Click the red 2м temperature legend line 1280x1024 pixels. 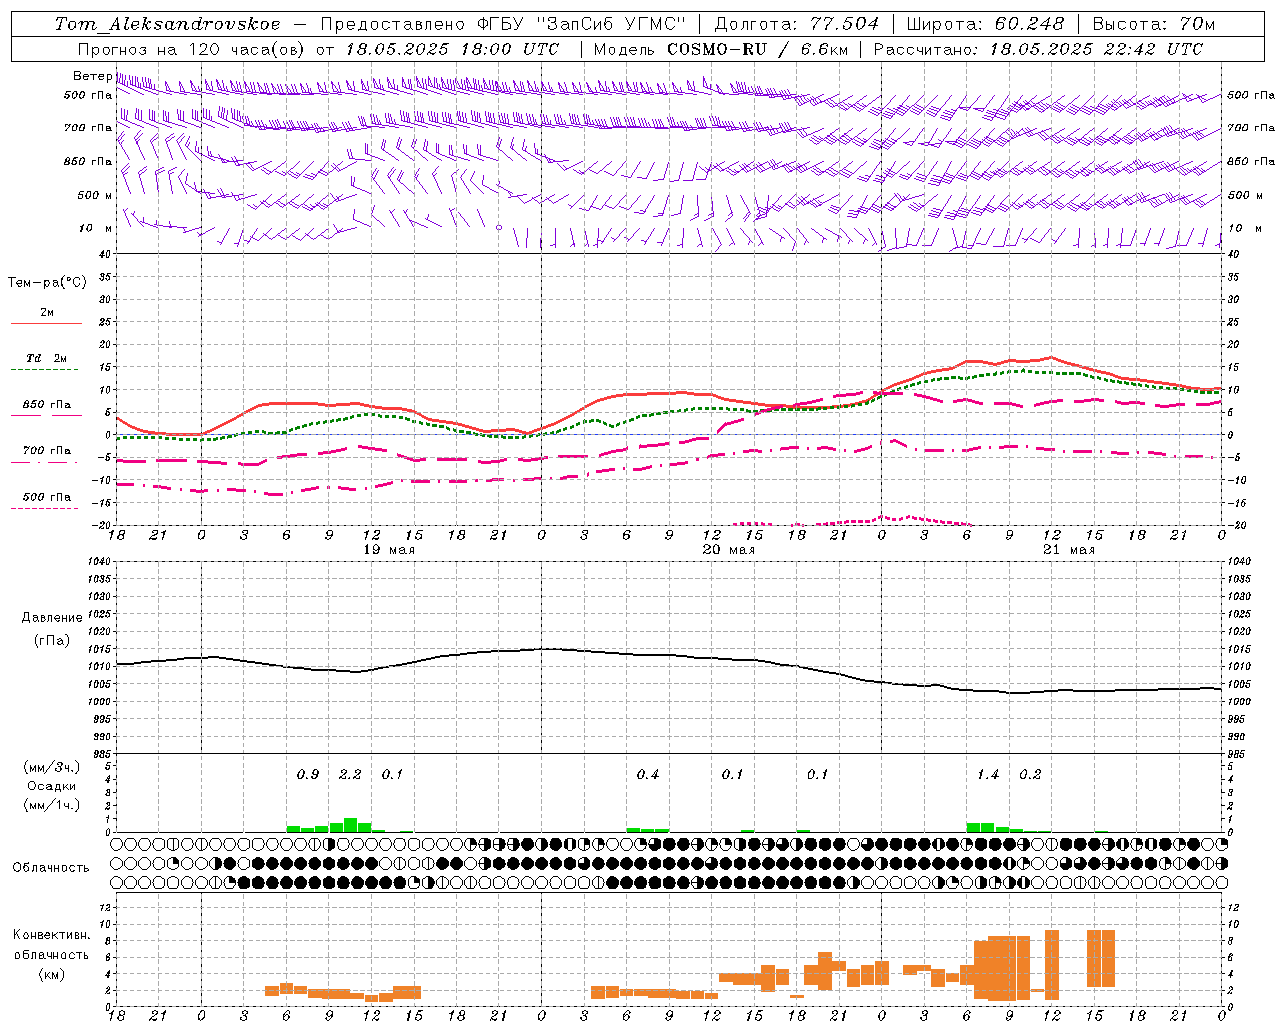[47, 324]
